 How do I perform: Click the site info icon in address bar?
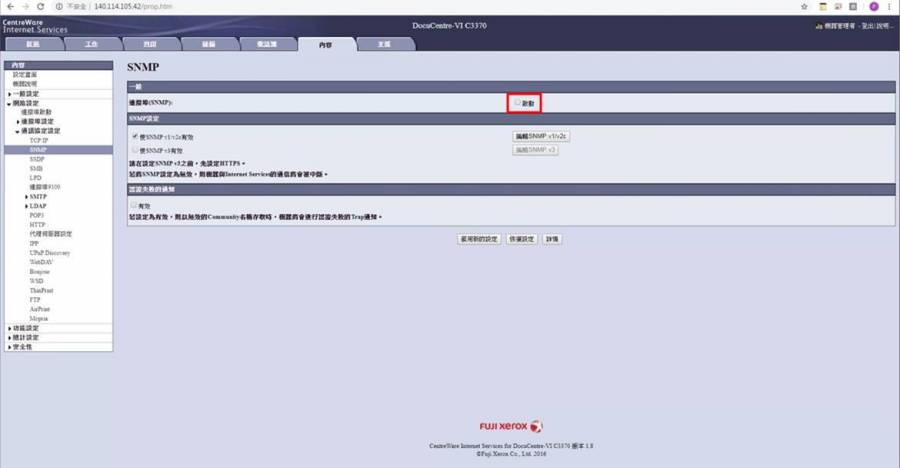(59, 6)
